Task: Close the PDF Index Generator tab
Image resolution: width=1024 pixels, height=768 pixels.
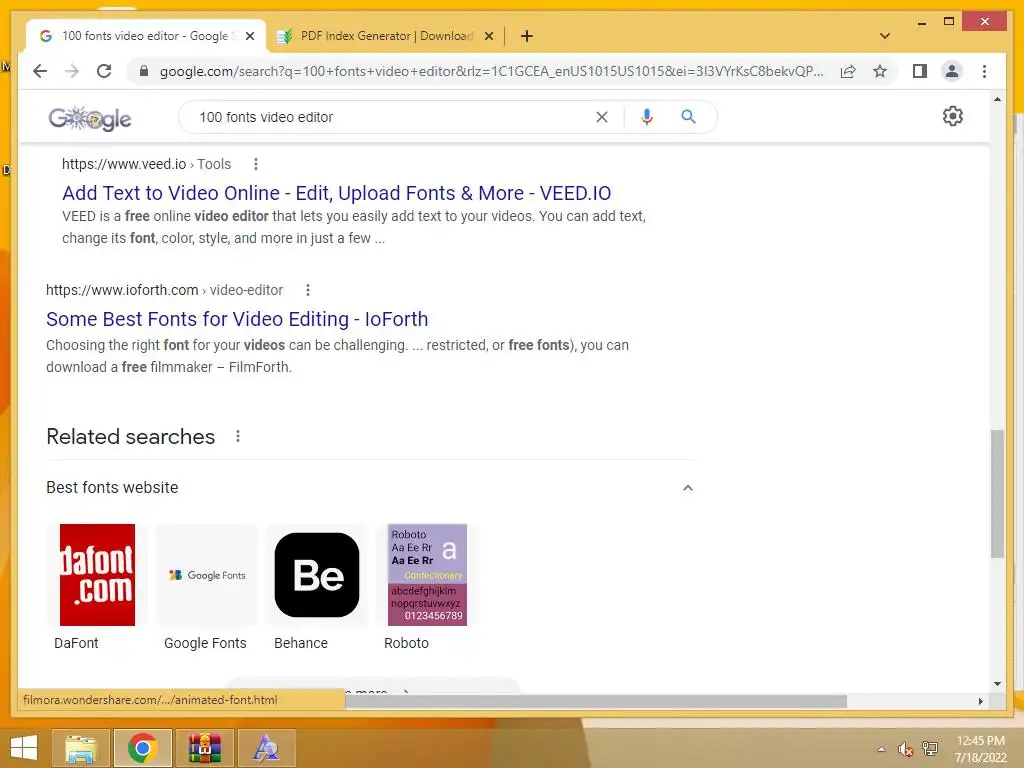Action: click(488, 36)
